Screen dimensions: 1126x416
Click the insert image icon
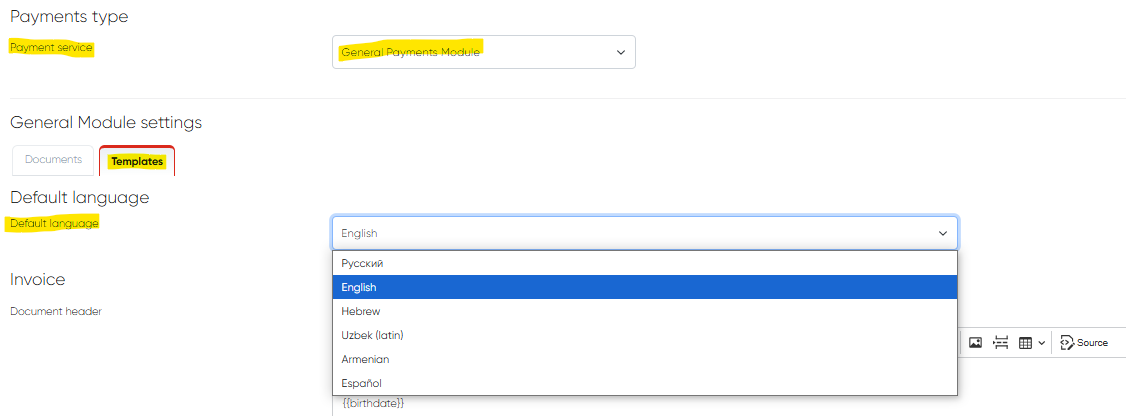tap(975, 343)
